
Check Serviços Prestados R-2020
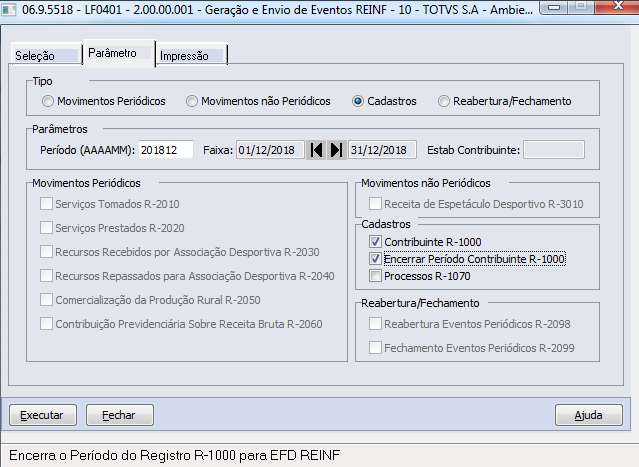pyautogui.click(x=46, y=228)
